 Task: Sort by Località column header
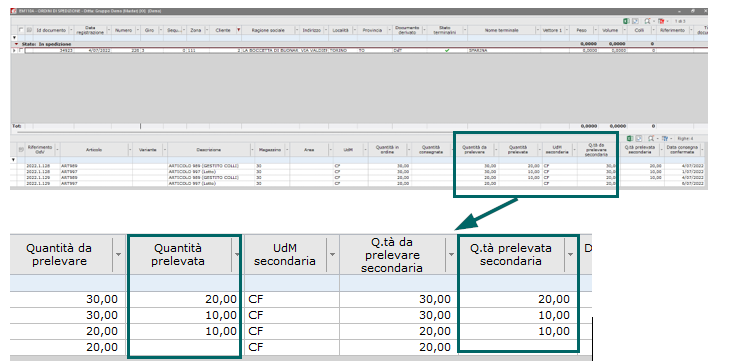coord(340,30)
